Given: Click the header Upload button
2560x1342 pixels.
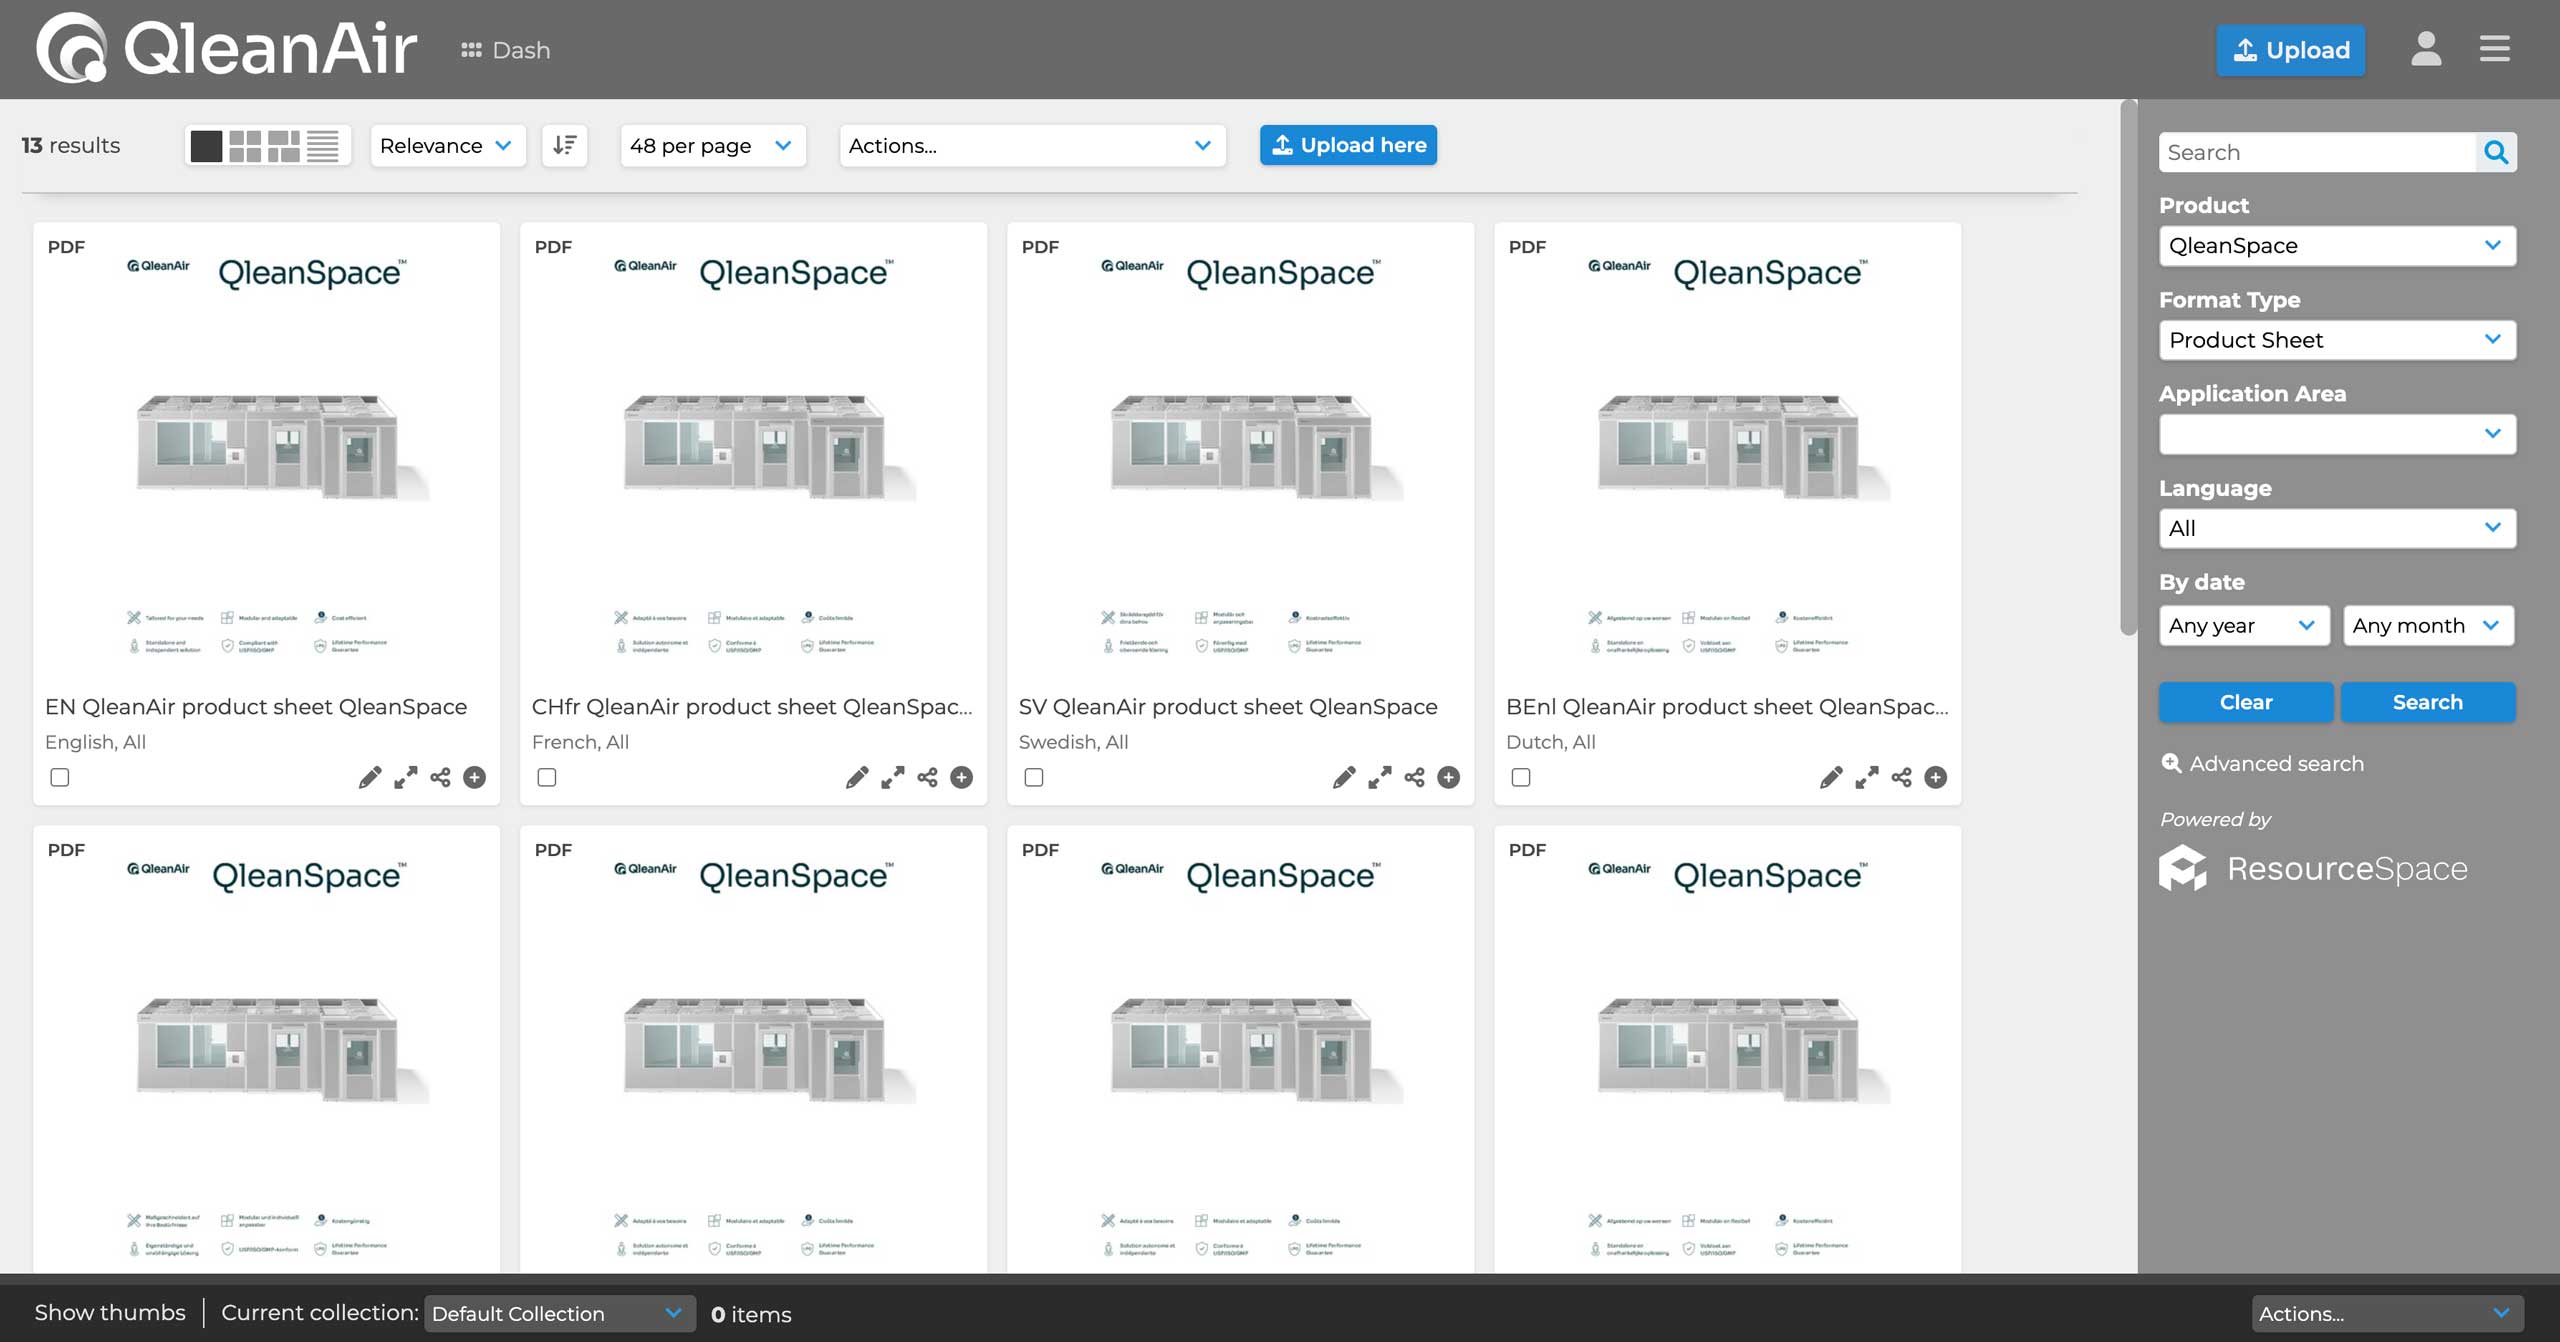Looking at the screenshot, I should click(2290, 50).
